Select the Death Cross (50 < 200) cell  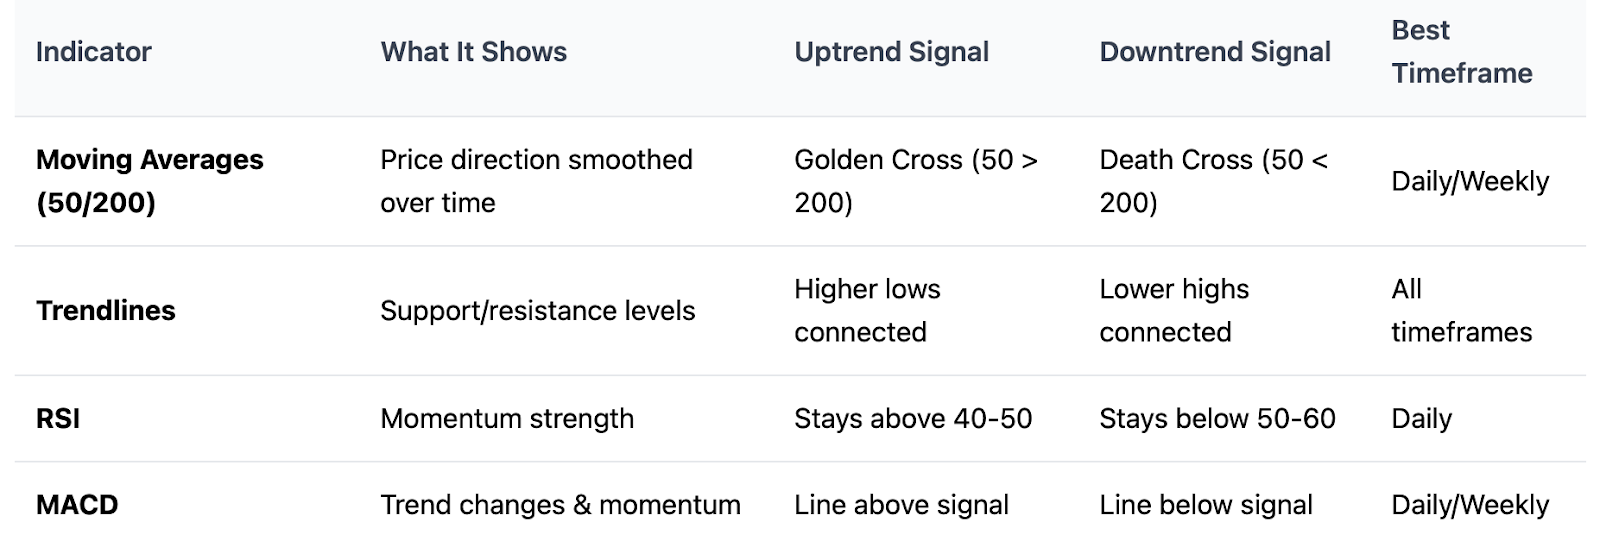pos(1213,181)
